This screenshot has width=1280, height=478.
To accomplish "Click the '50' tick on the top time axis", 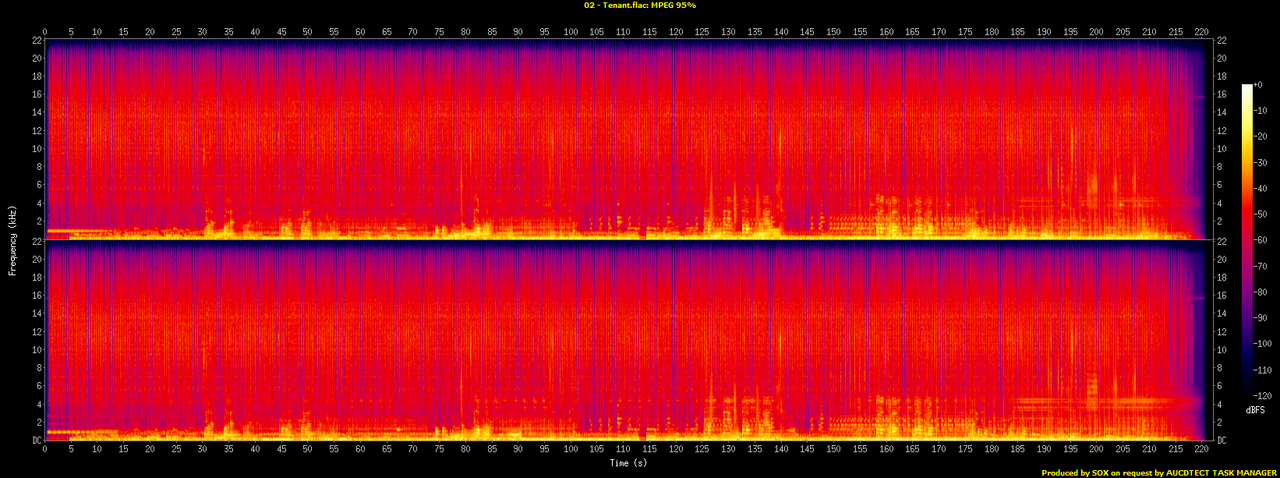I will pyautogui.click(x=308, y=31).
